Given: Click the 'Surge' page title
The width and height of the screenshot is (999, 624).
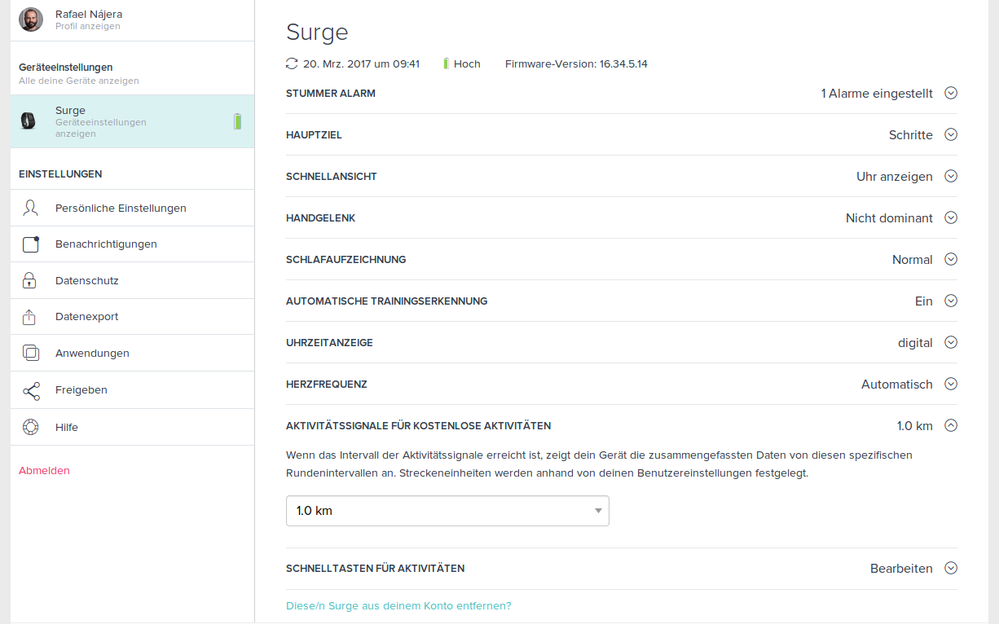Looking at the screenshot, I should [x=317, y=32].
